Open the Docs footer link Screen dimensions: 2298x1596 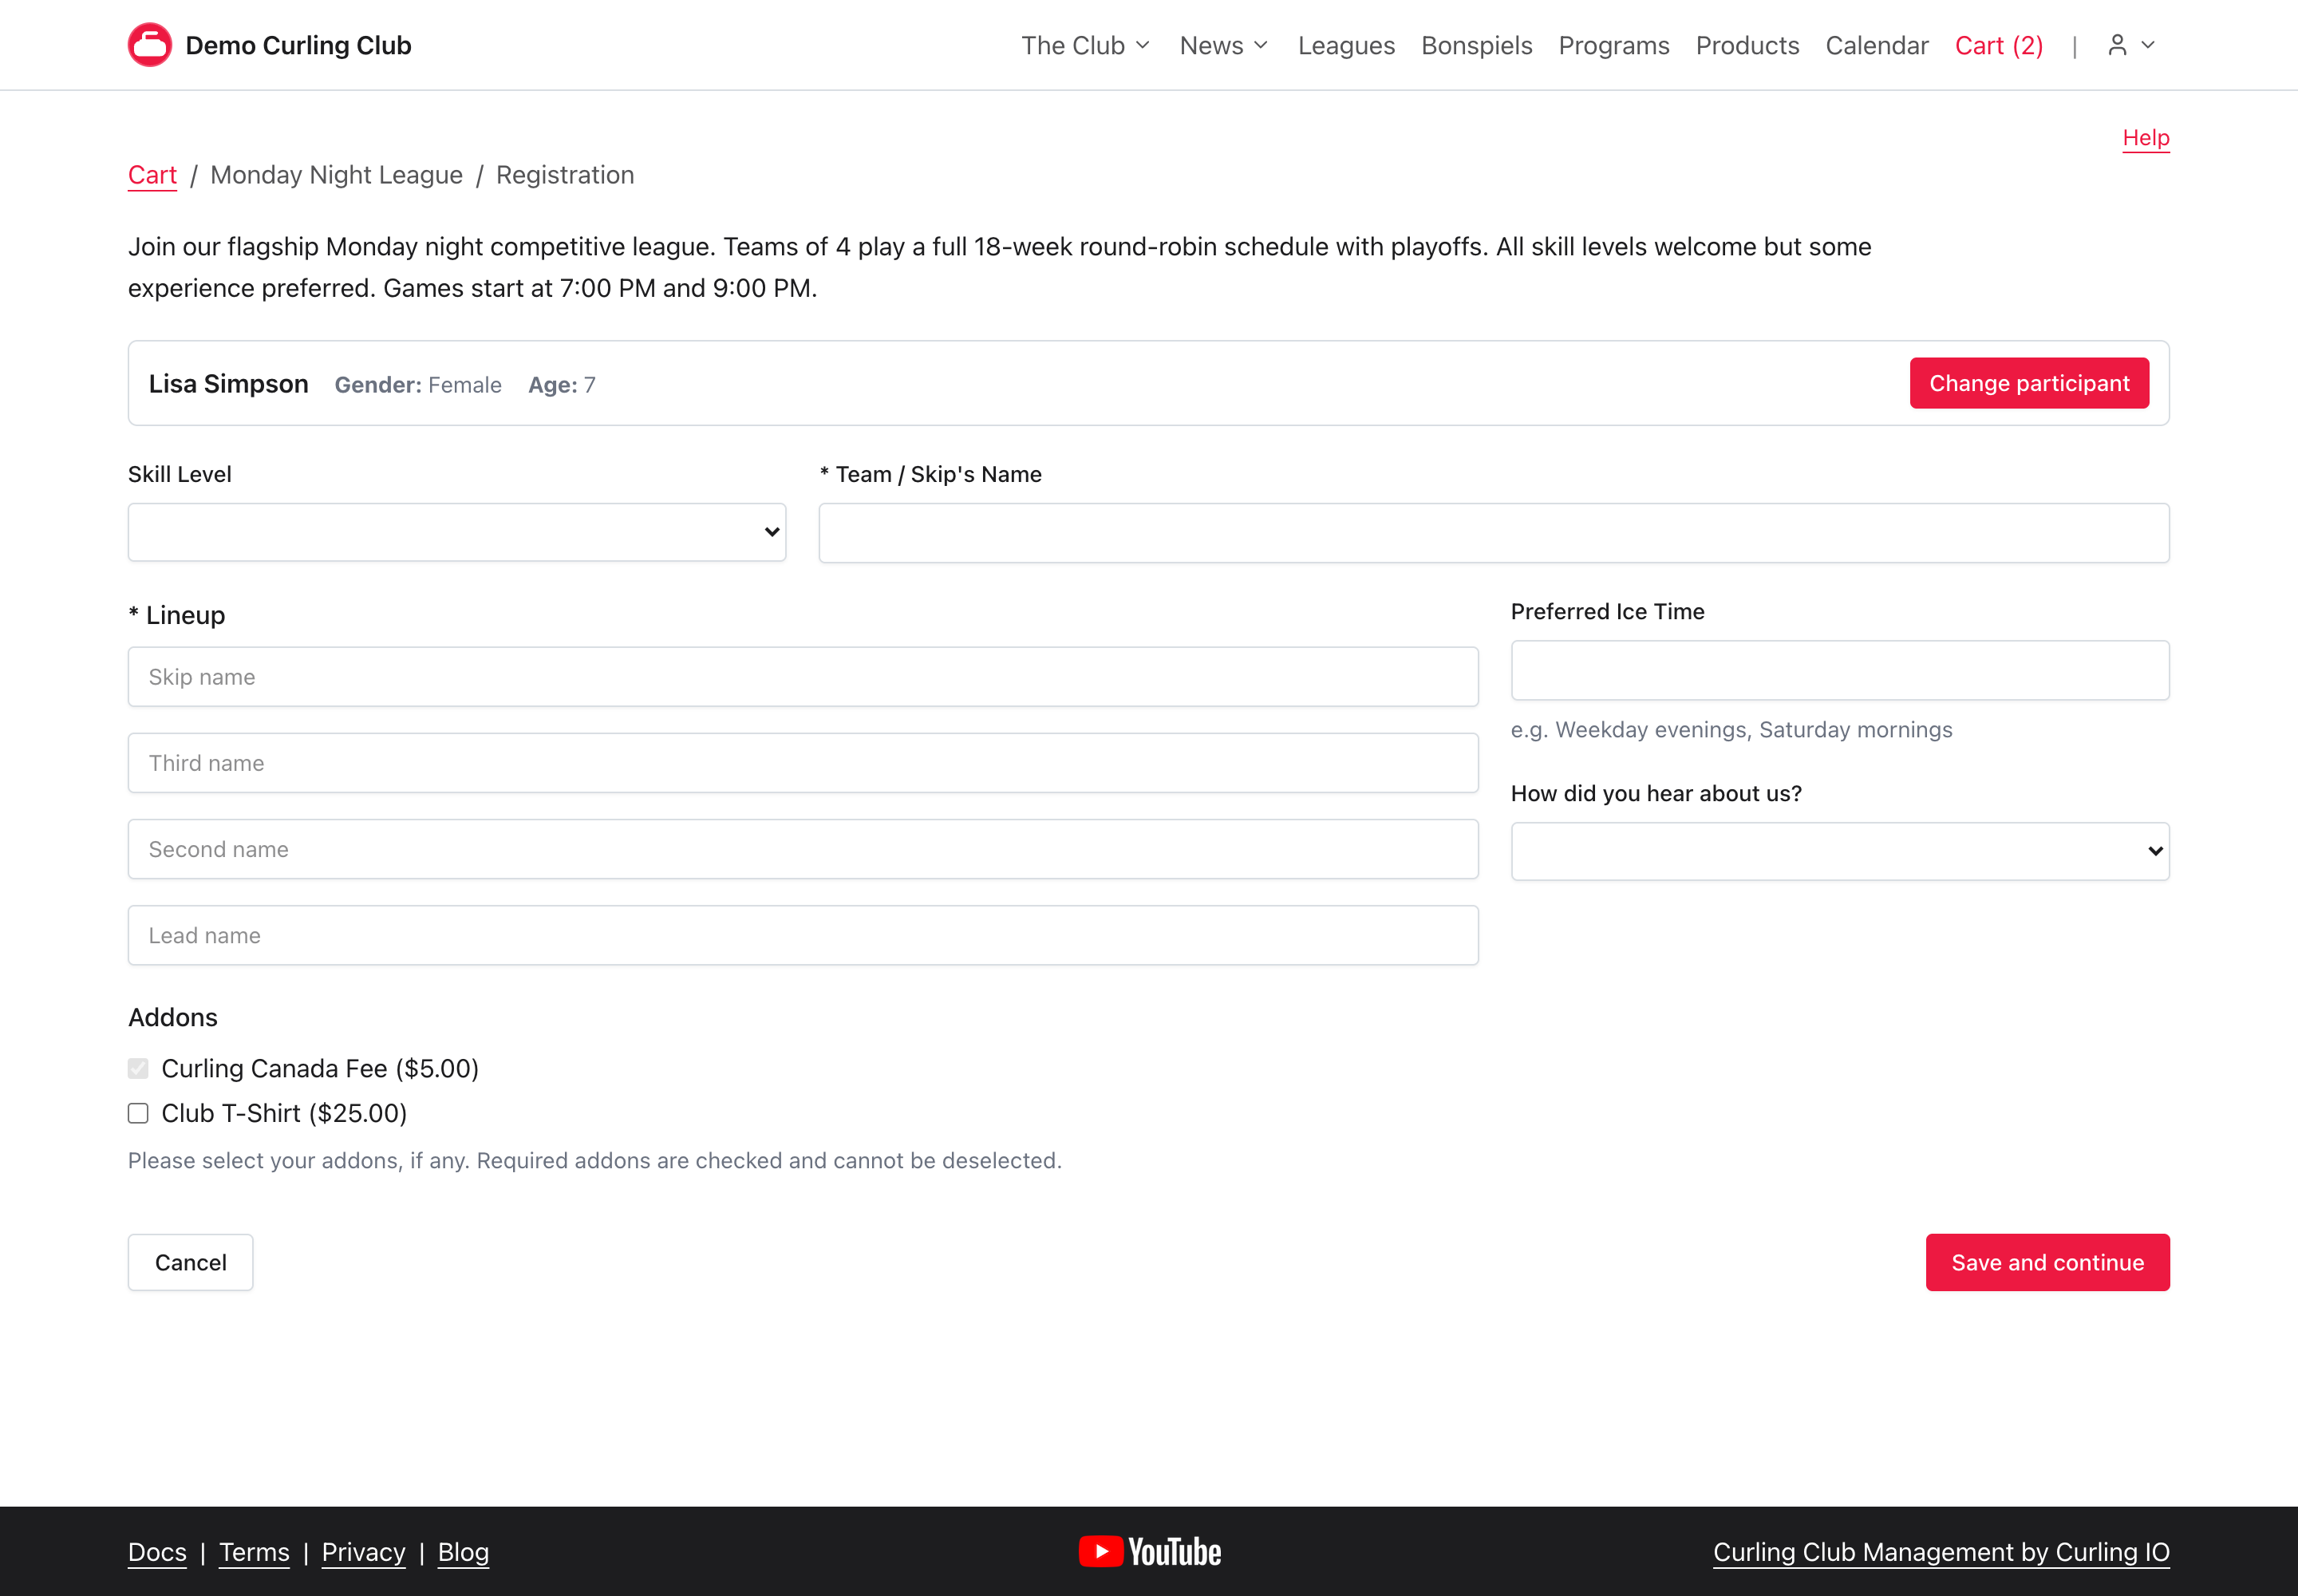157,1552
